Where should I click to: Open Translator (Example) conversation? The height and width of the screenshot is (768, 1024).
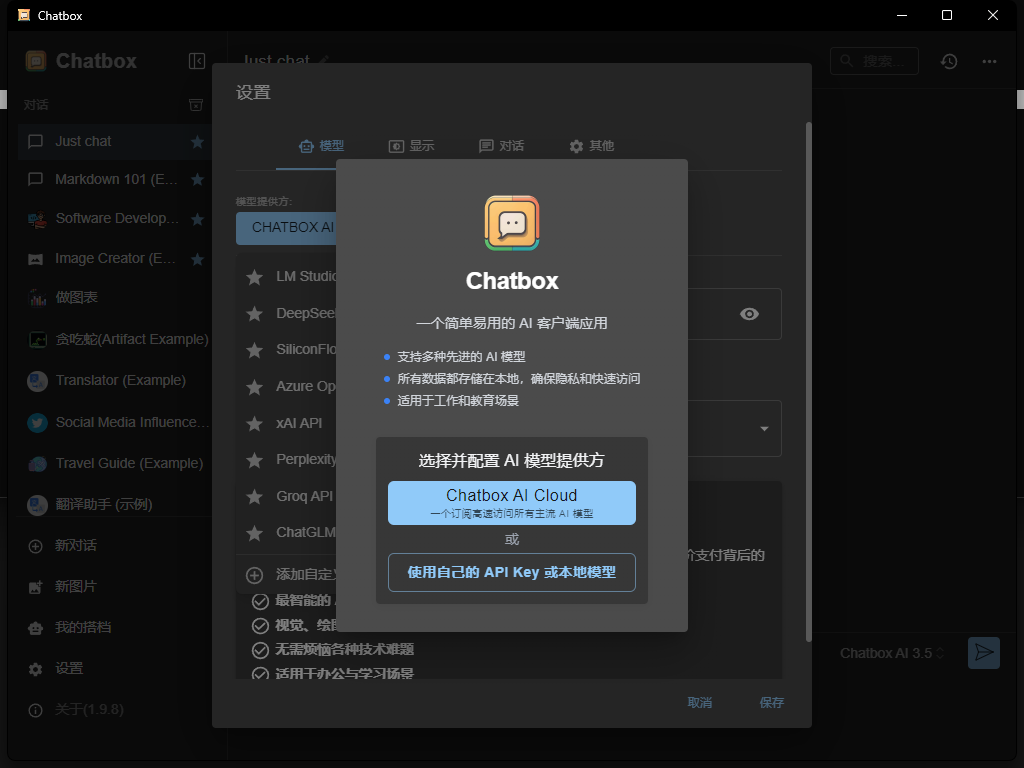115,381
